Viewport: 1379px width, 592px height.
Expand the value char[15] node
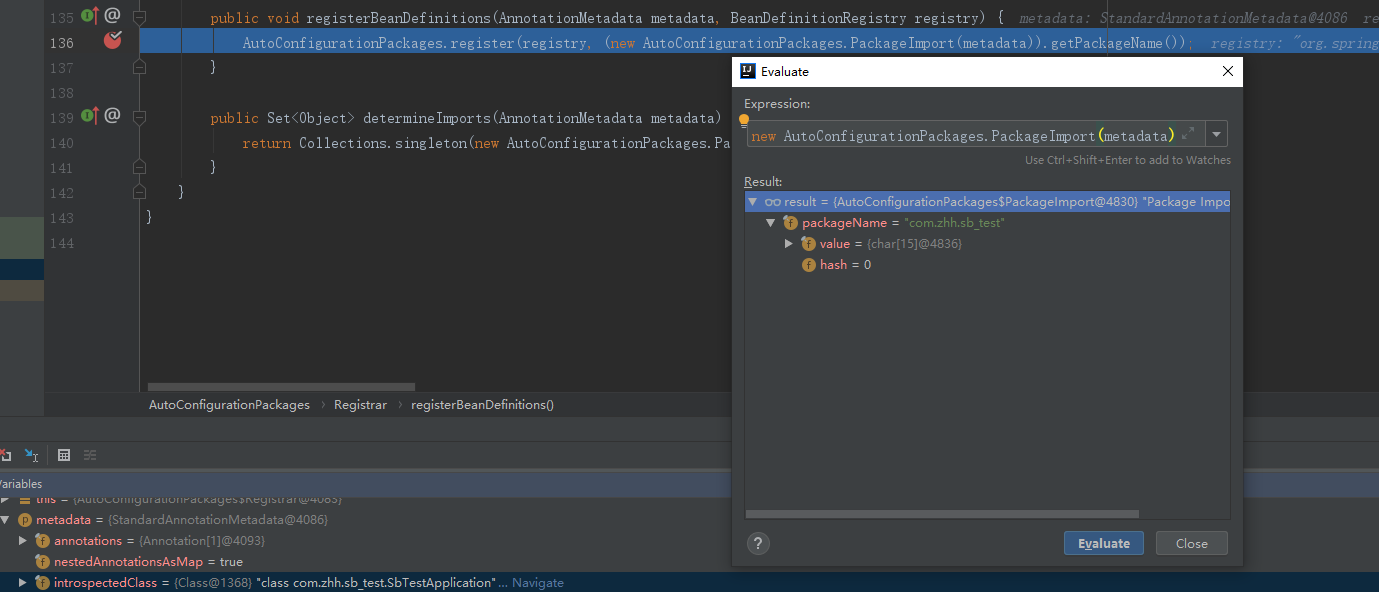(x=789, y=244)
